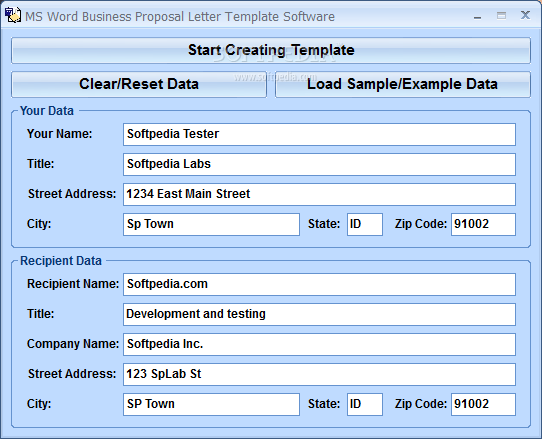The image size is (542, 439).
Task: Click the Zip Code field in Your Data
Action: point(483,224)
